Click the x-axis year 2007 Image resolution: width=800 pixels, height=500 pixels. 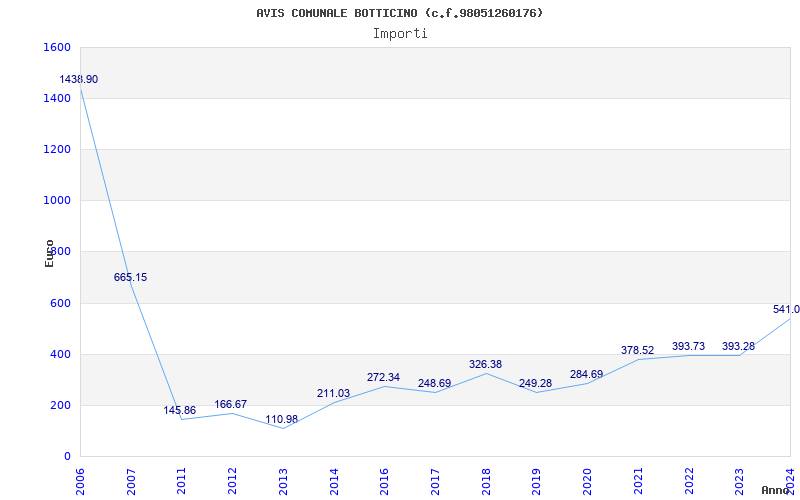click(x=131, y=482)
